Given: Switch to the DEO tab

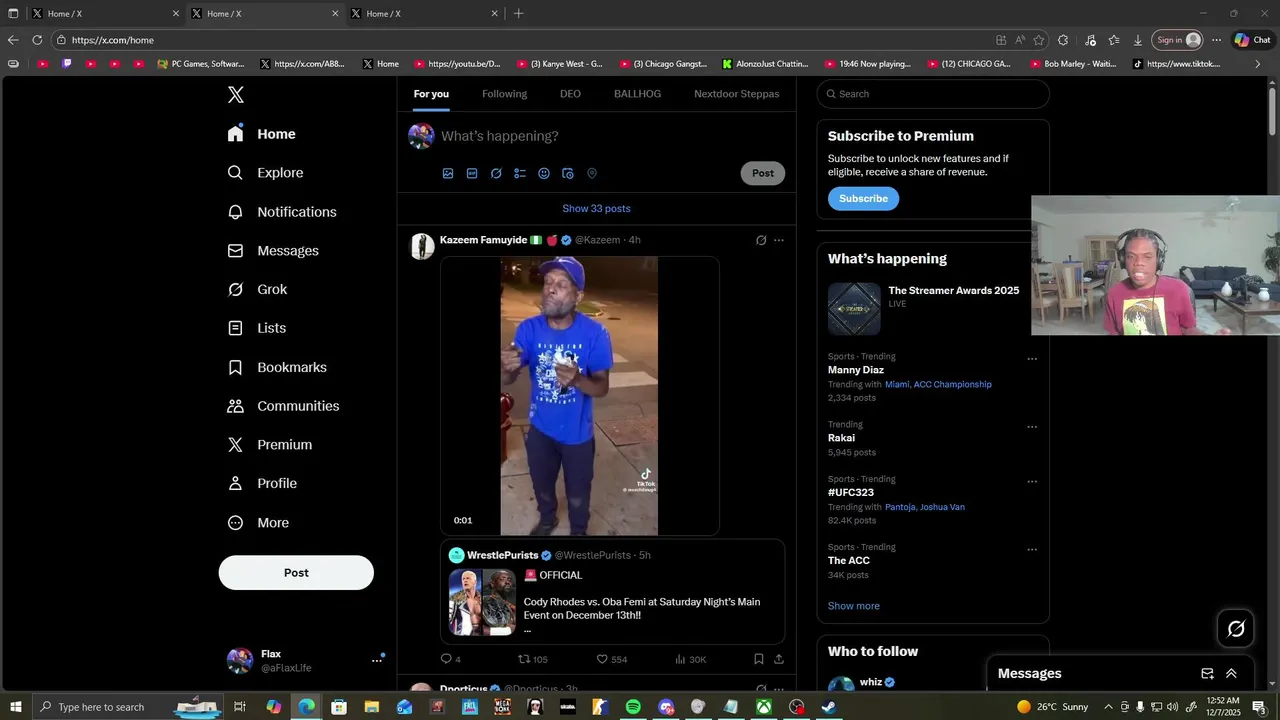Looking at the screenshot, I should pos(570,94).
